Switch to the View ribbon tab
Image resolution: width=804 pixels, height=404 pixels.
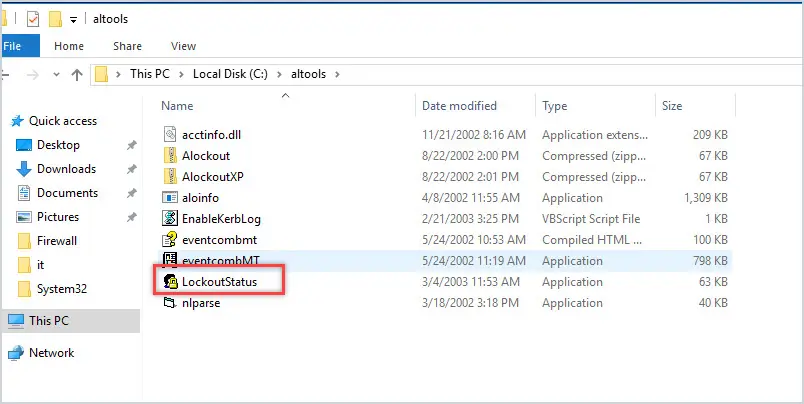click(x=184, y=46)
